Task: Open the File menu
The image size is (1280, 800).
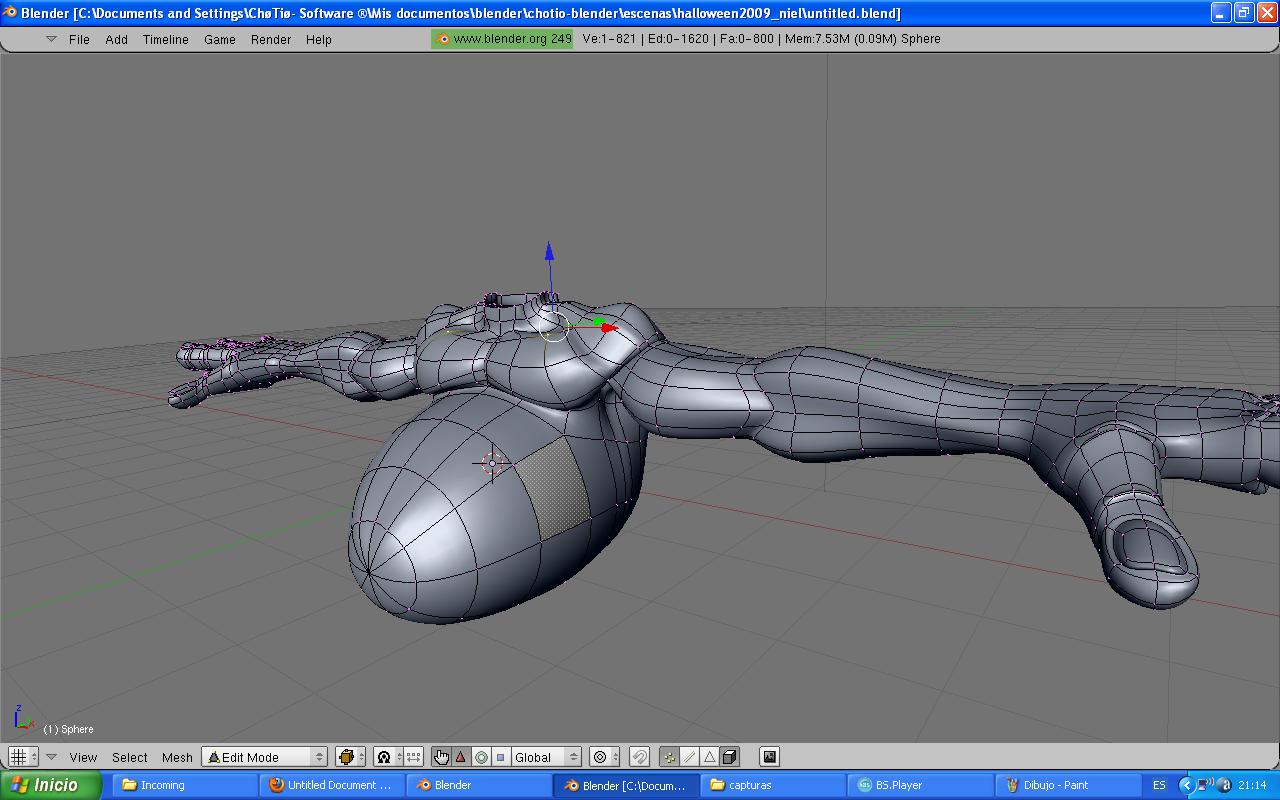Action: click(x=79, y=39)
